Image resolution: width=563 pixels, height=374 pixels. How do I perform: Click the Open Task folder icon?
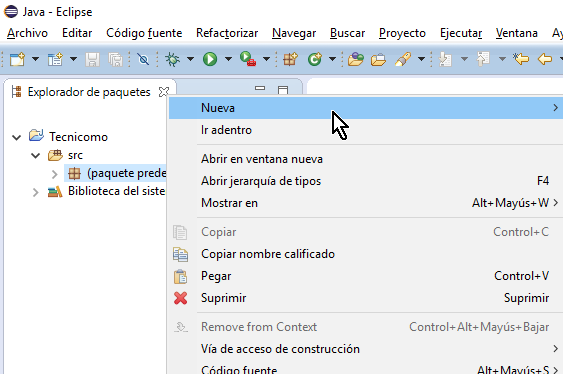[378, 59]
